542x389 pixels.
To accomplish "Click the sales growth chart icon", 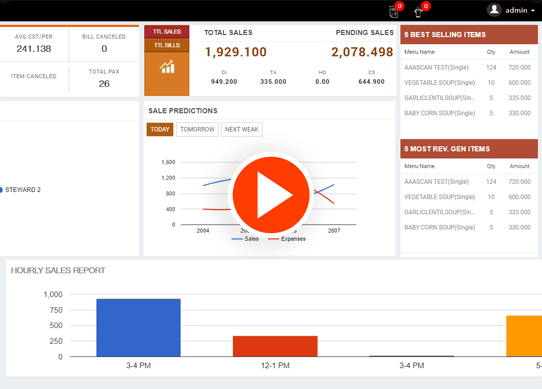I will [x=167, y=67].
